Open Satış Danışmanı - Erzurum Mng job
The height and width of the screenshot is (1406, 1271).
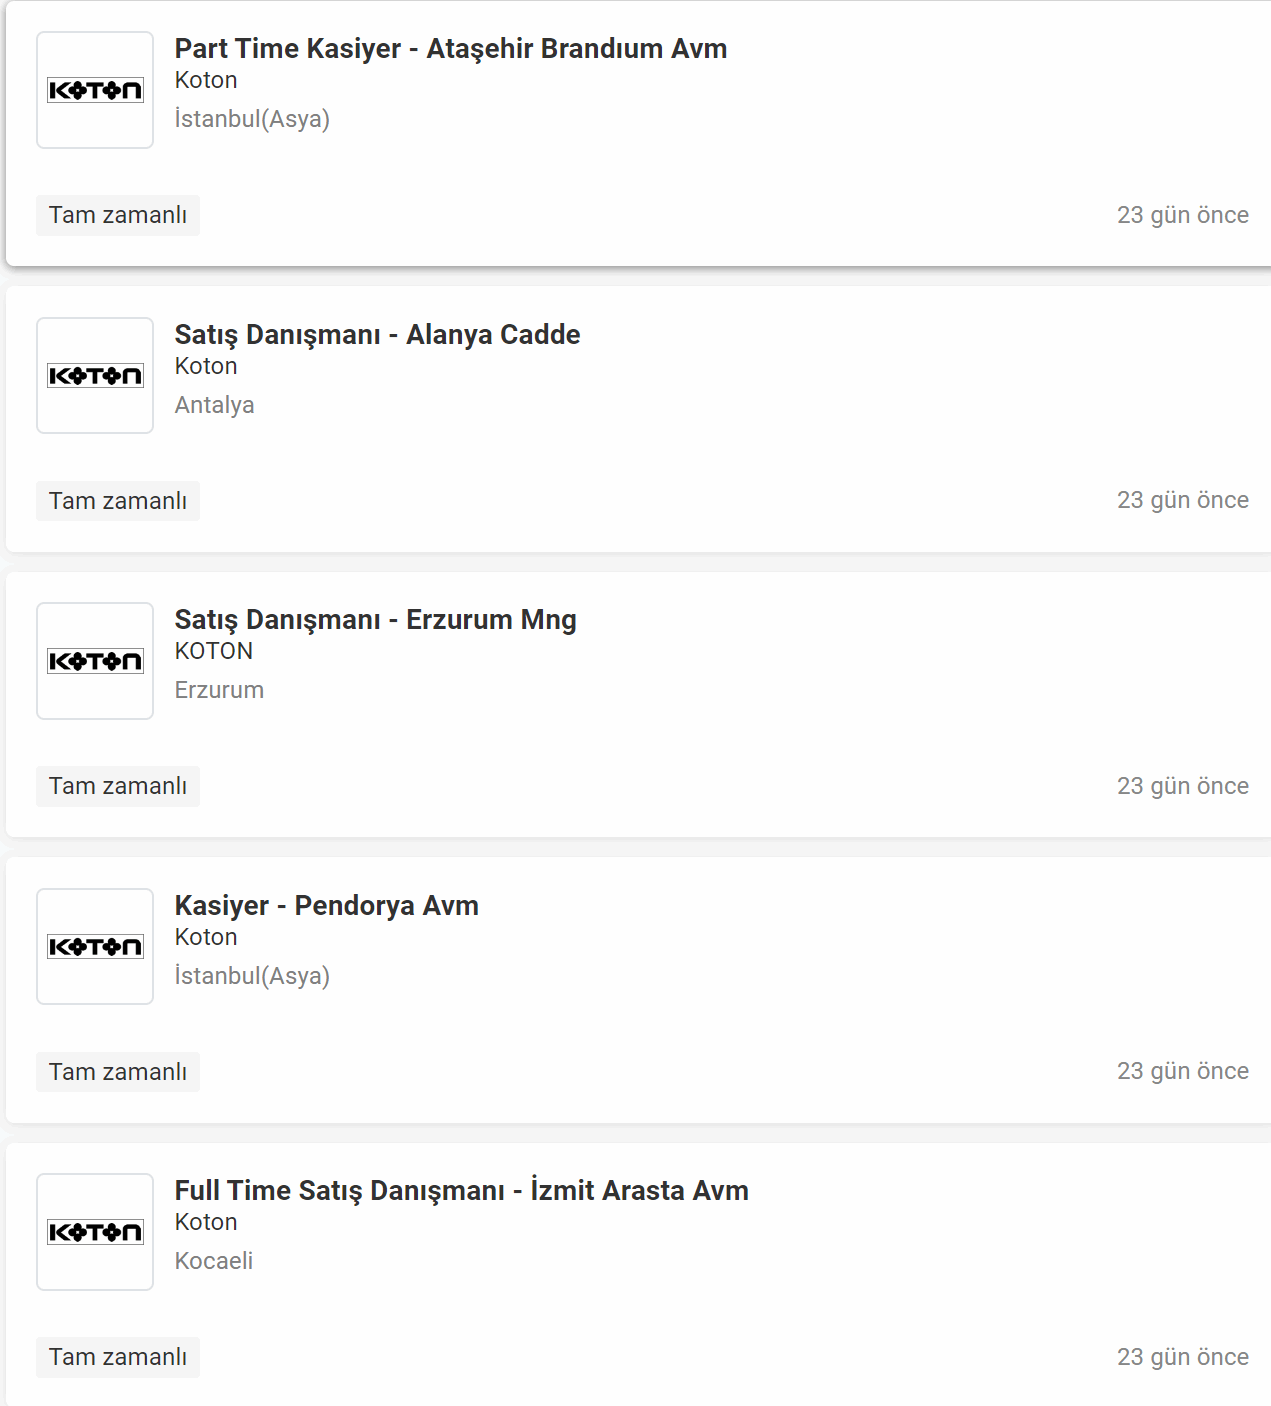click(x=375, y=620)
